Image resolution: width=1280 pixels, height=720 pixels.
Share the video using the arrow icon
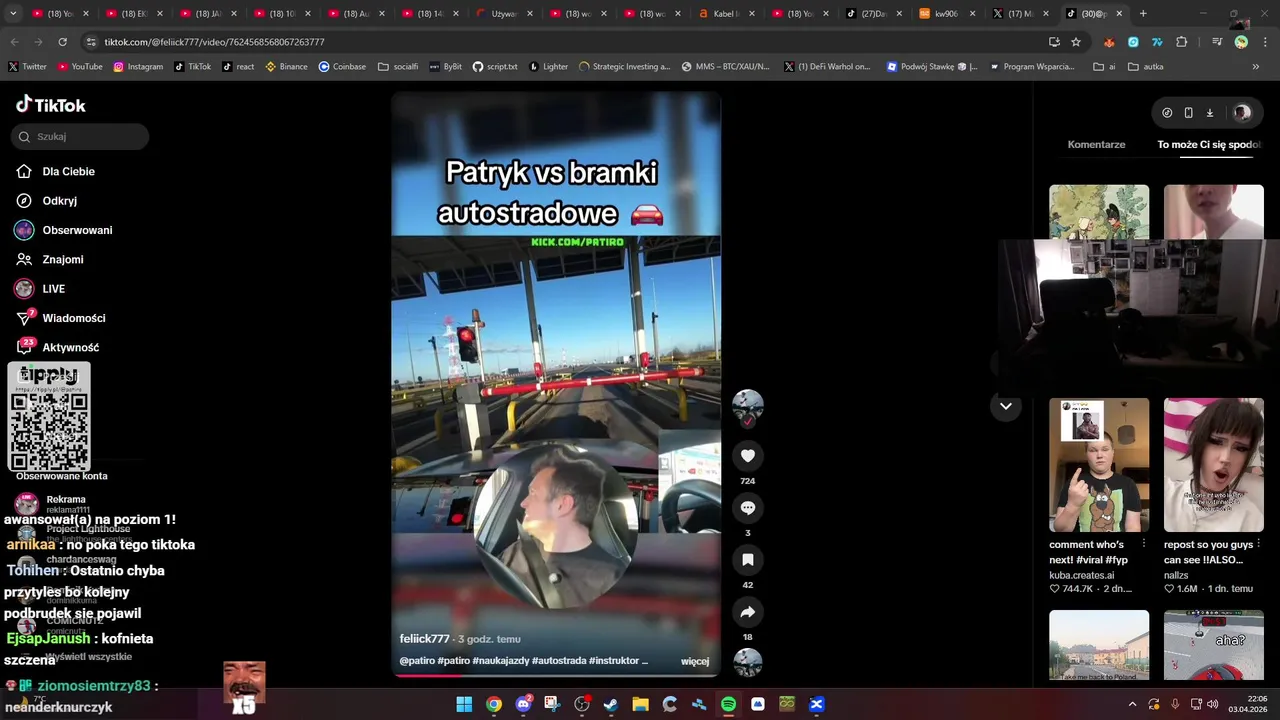coord(747,612)
